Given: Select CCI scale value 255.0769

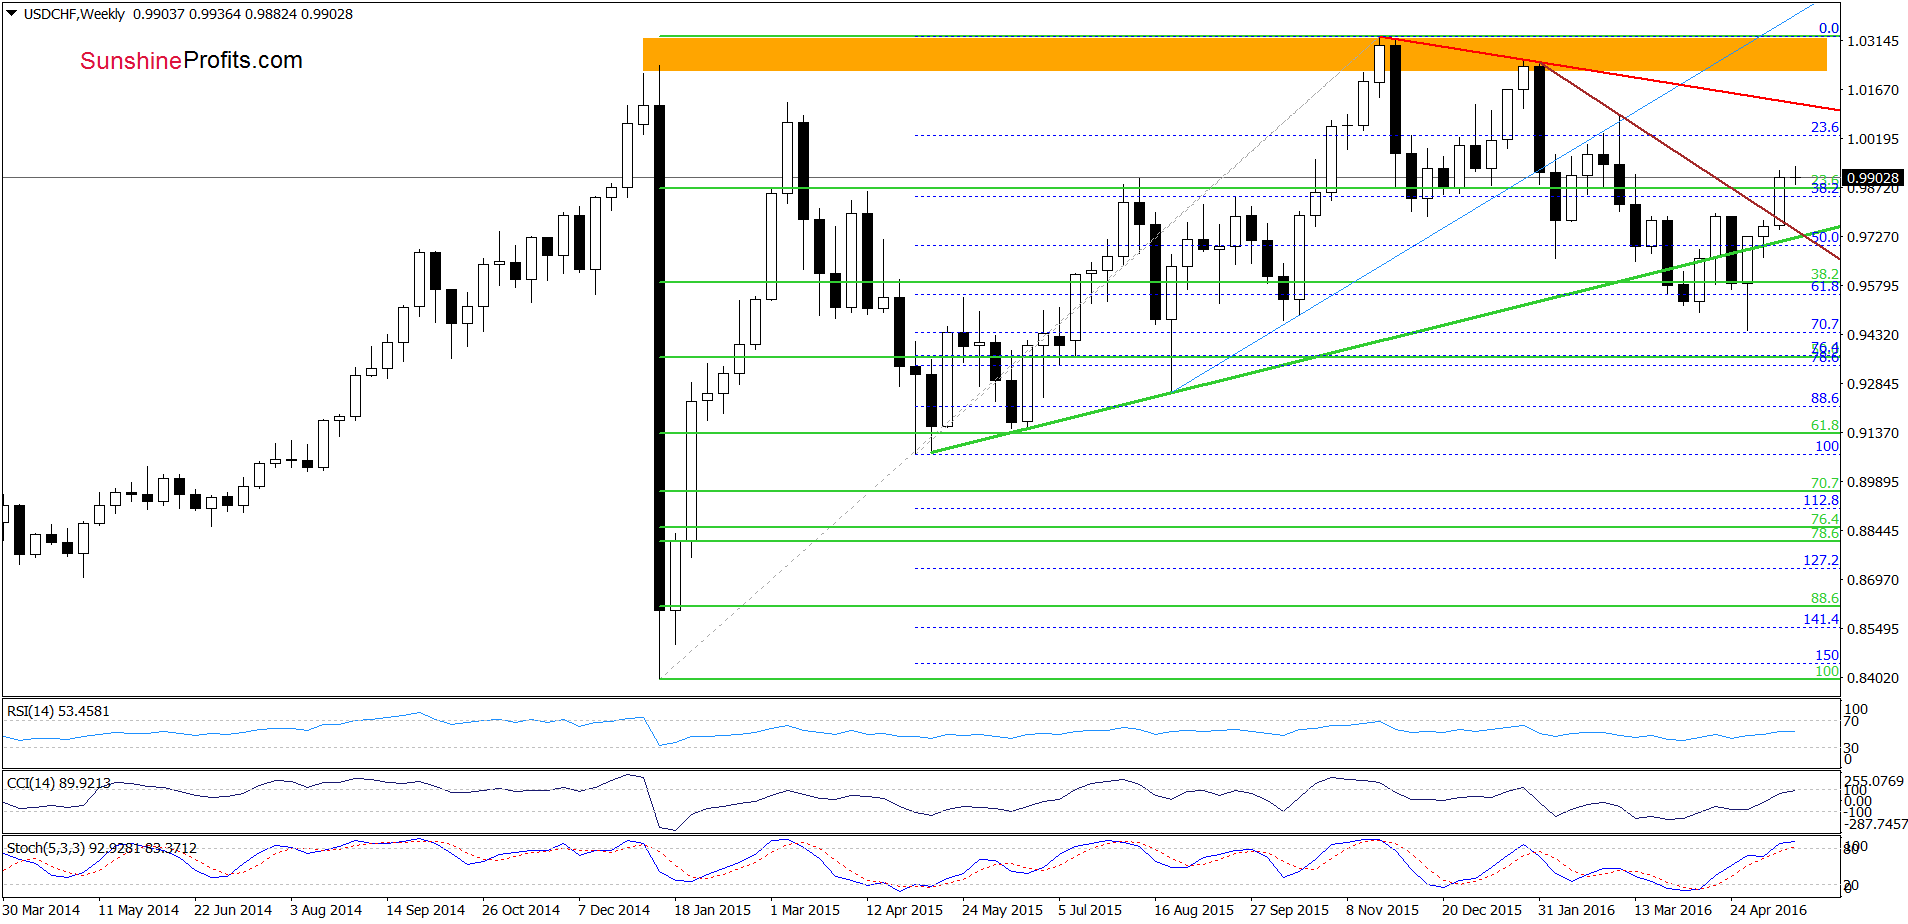Looking at the screenshot, I should tap(1874, 781).
